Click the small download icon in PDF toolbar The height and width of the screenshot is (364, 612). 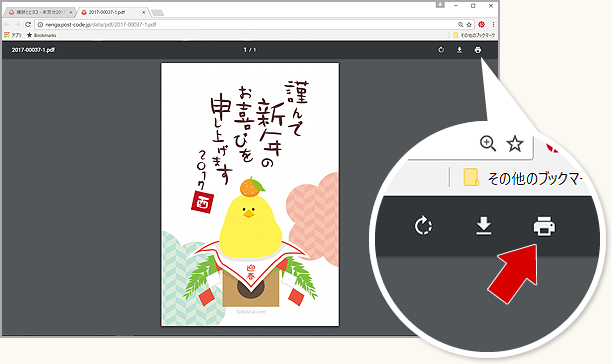(459, 50)
